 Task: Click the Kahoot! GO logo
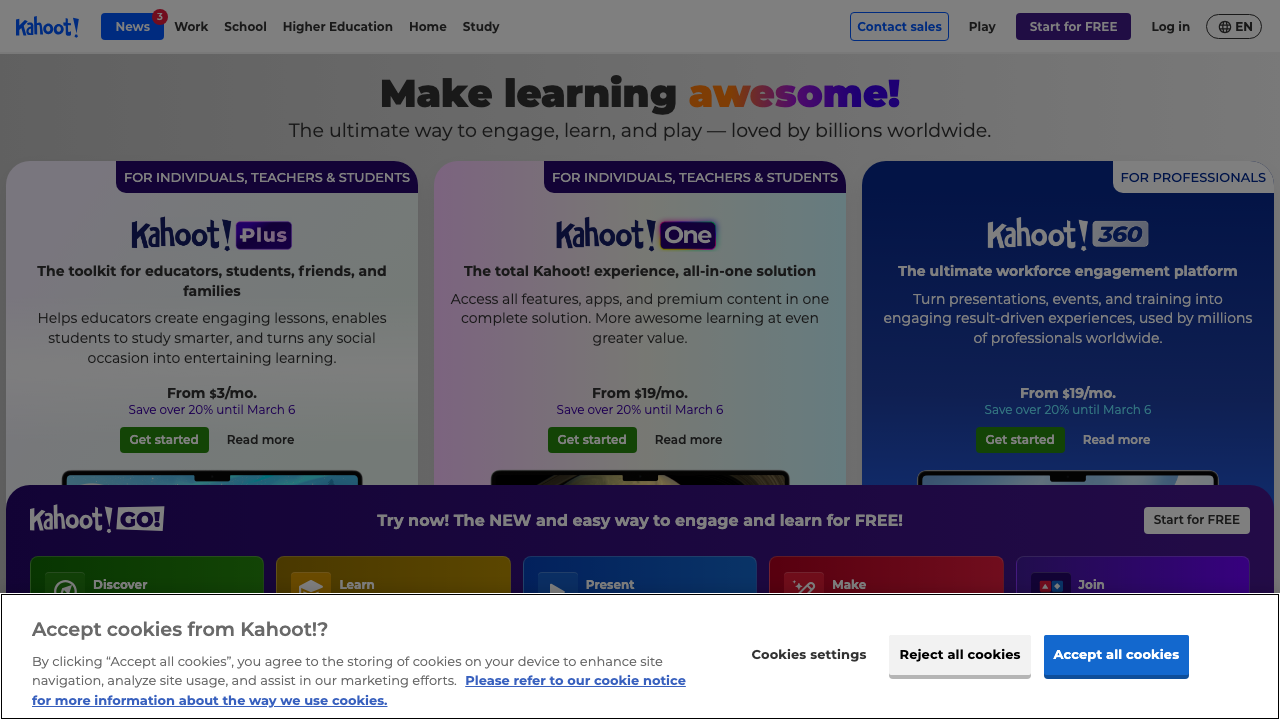point(96,519)
